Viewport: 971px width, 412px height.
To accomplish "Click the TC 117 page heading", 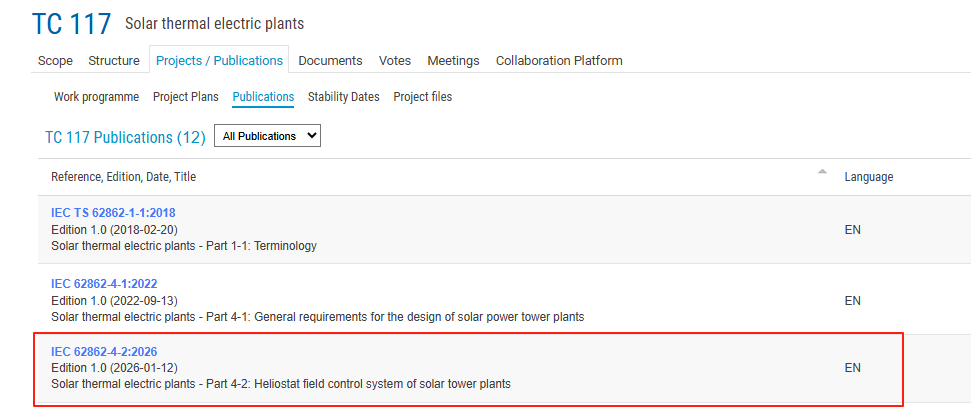I will [71, 24].
